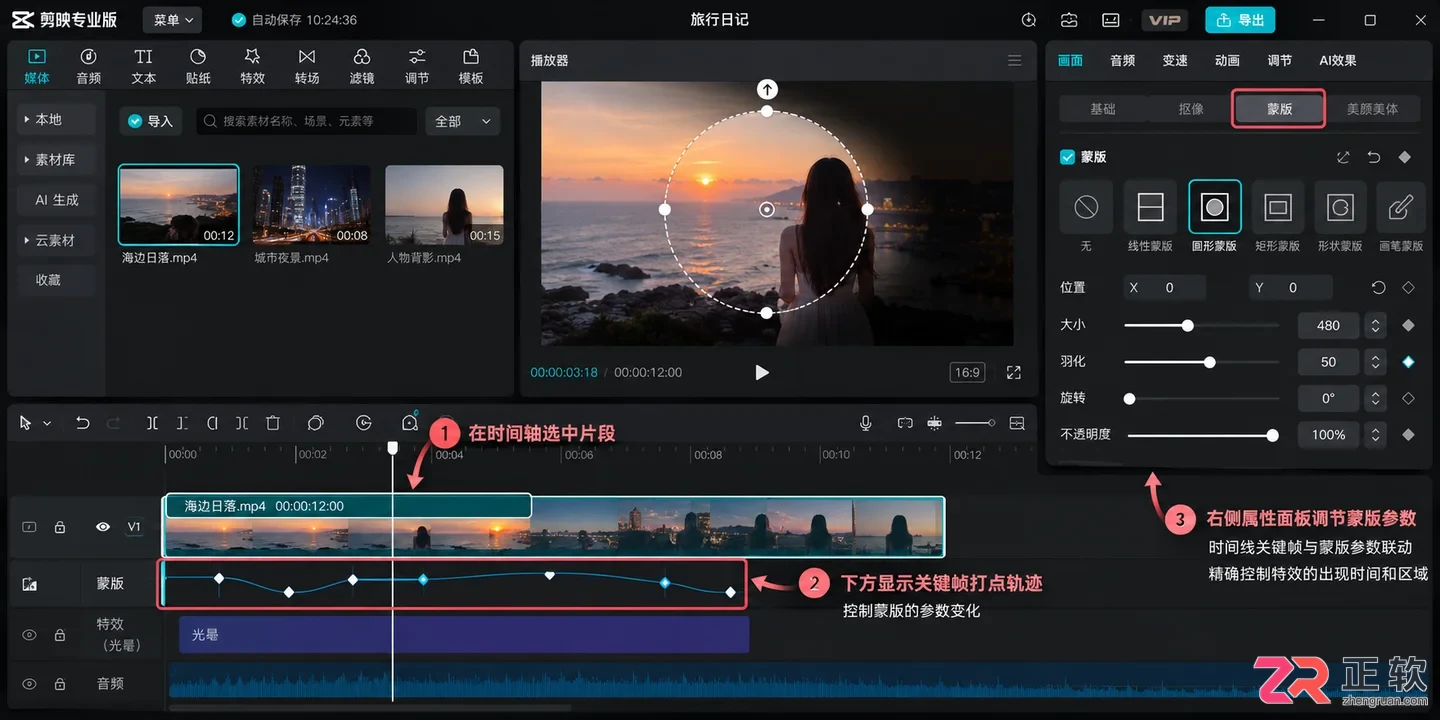Open the 全部 filter dropdown

pos(463,121)
